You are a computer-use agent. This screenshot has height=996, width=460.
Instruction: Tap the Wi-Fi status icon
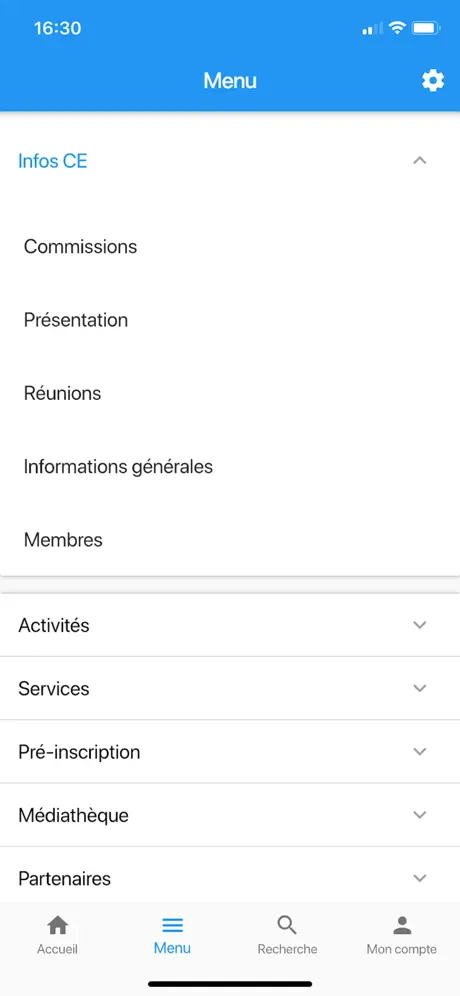pos(398,28)
